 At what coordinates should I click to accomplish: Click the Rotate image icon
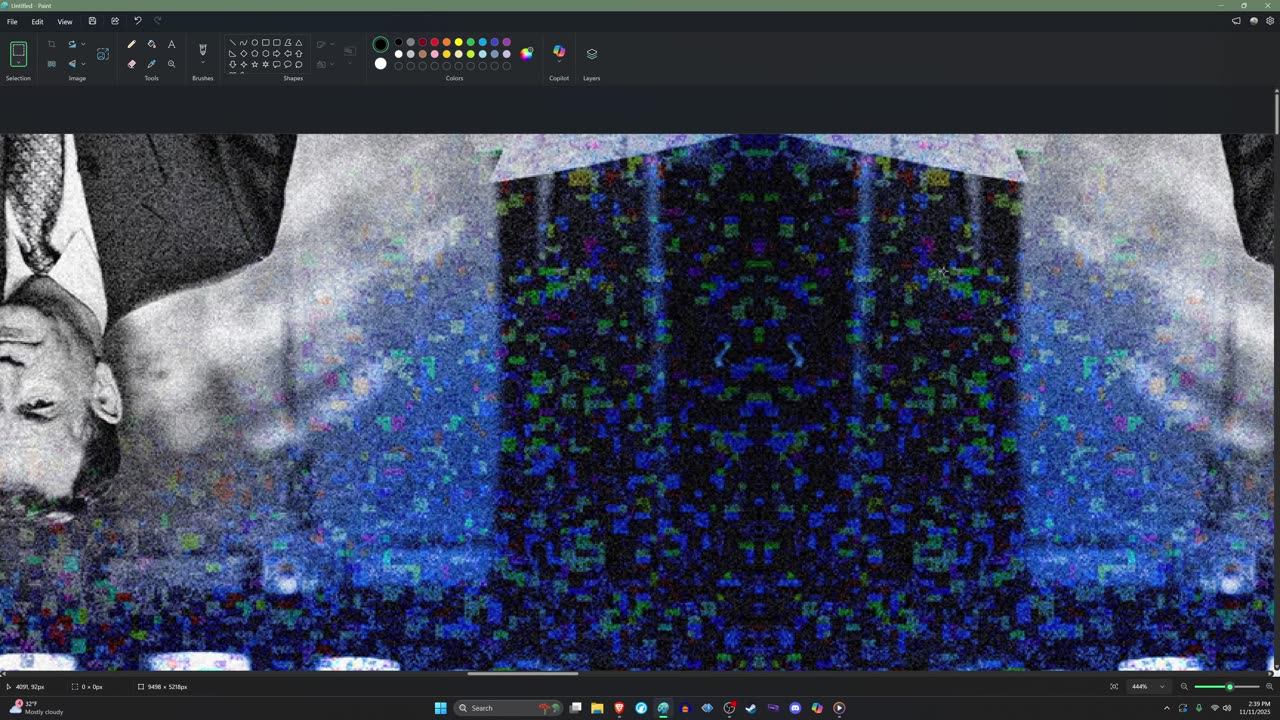[72, 44]
